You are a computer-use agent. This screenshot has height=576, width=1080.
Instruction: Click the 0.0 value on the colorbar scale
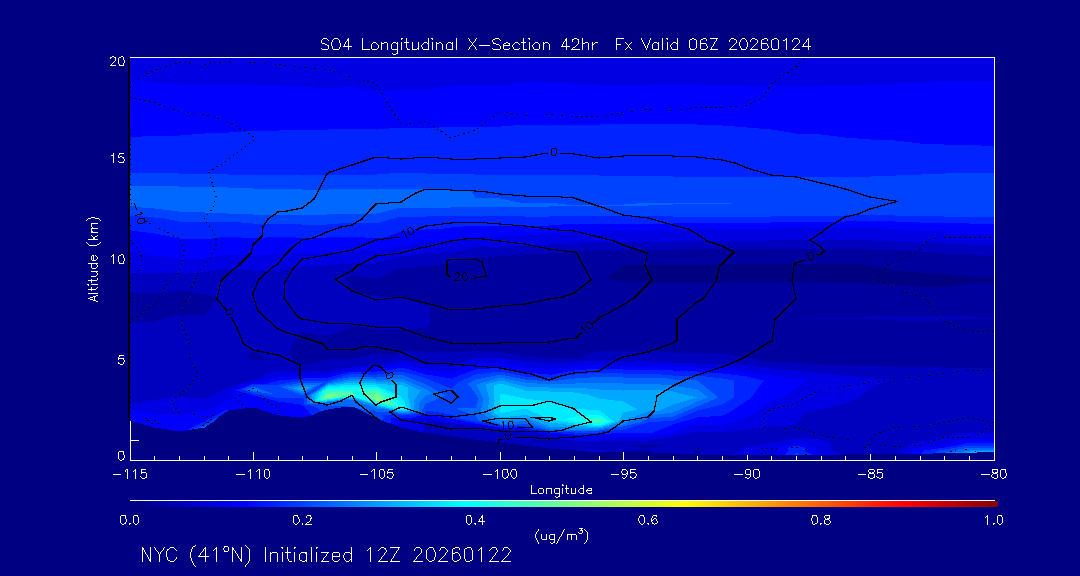click(130, 520)
